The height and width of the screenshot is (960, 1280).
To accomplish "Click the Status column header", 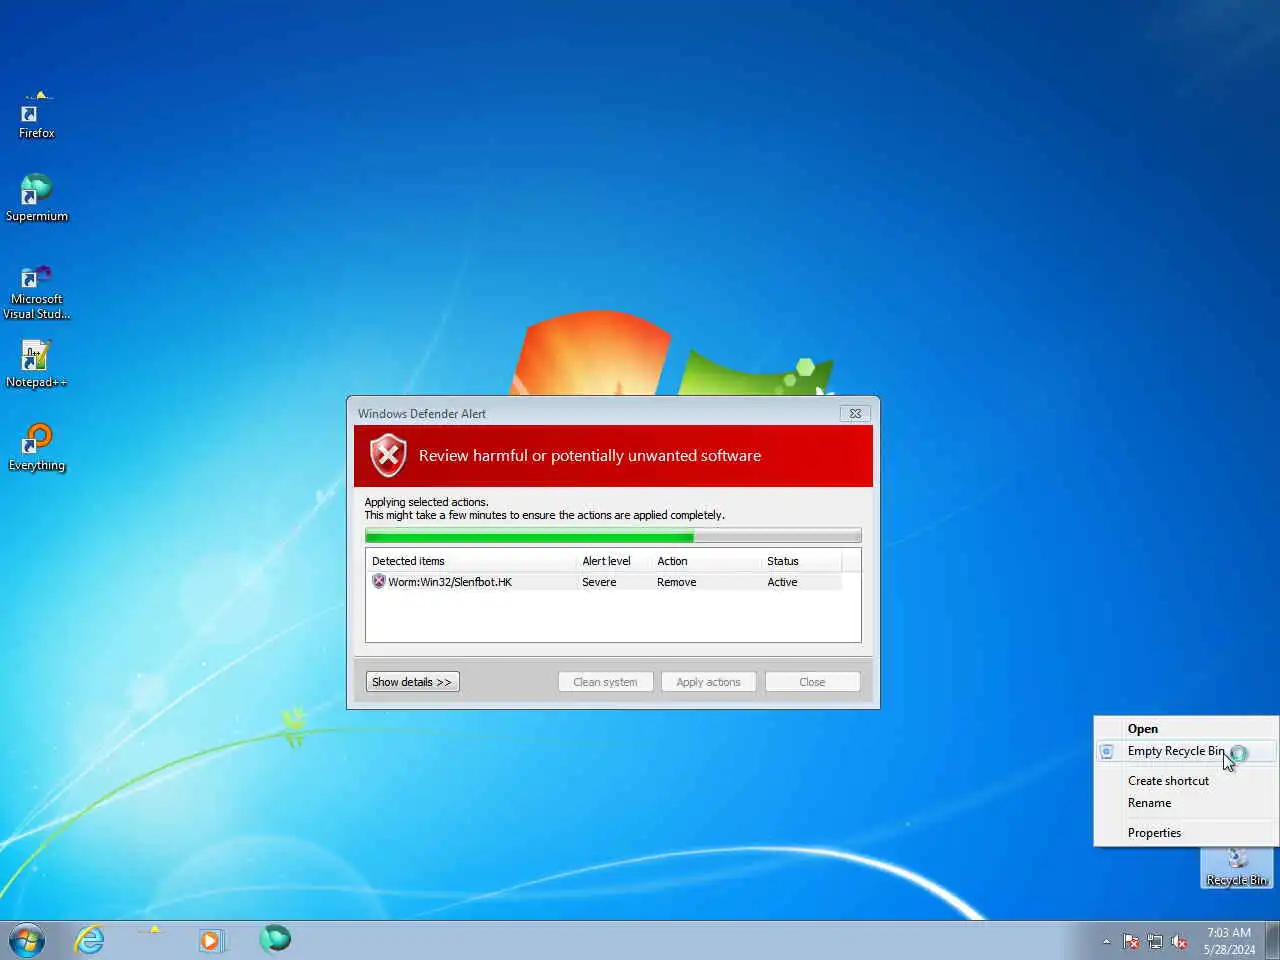I will click(x=802, y=561).
